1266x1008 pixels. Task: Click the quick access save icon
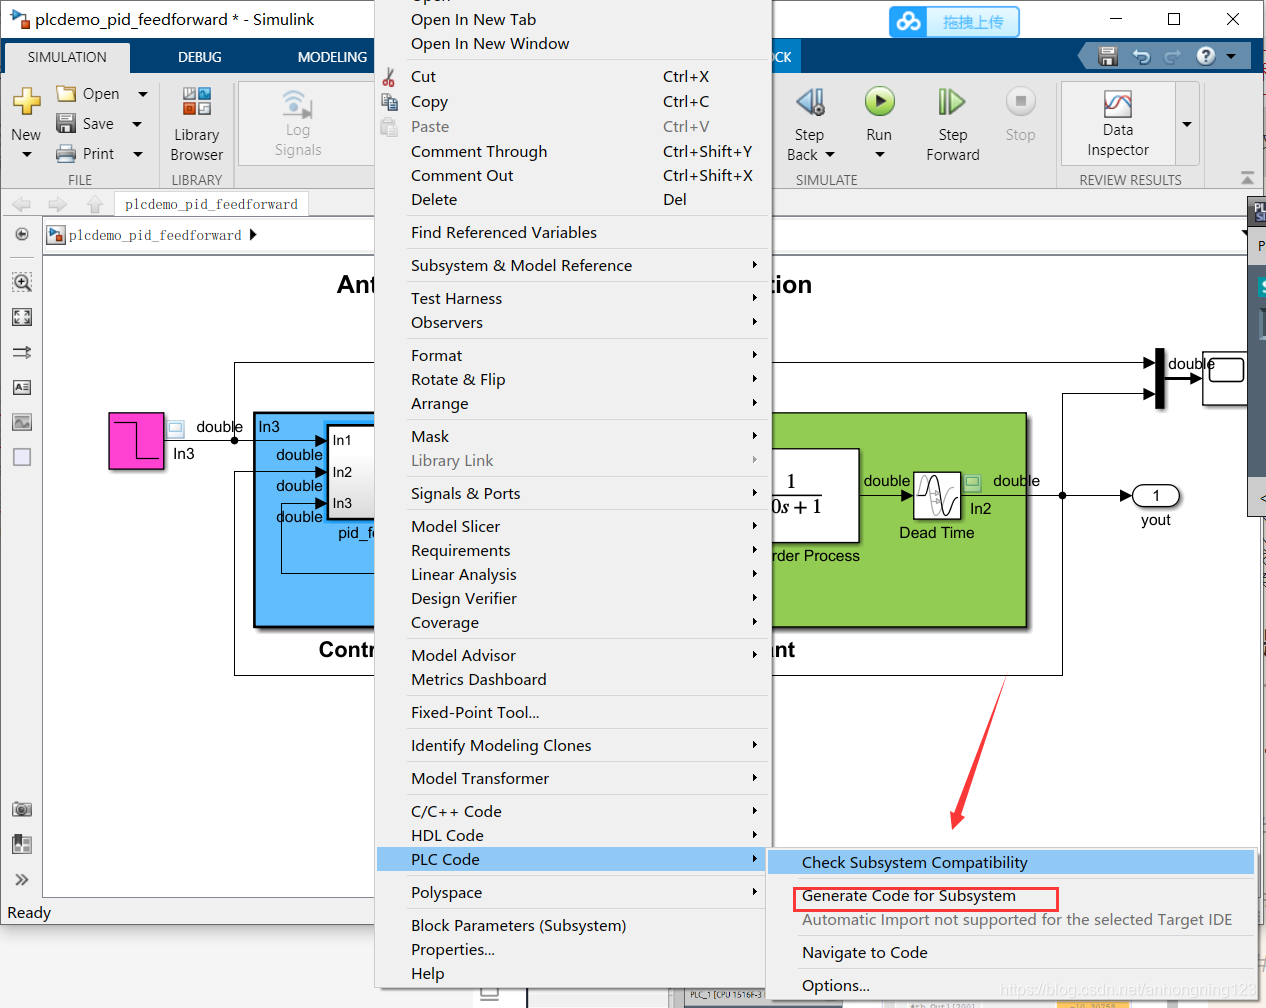pyautogui.click(x=1107, y=57)
